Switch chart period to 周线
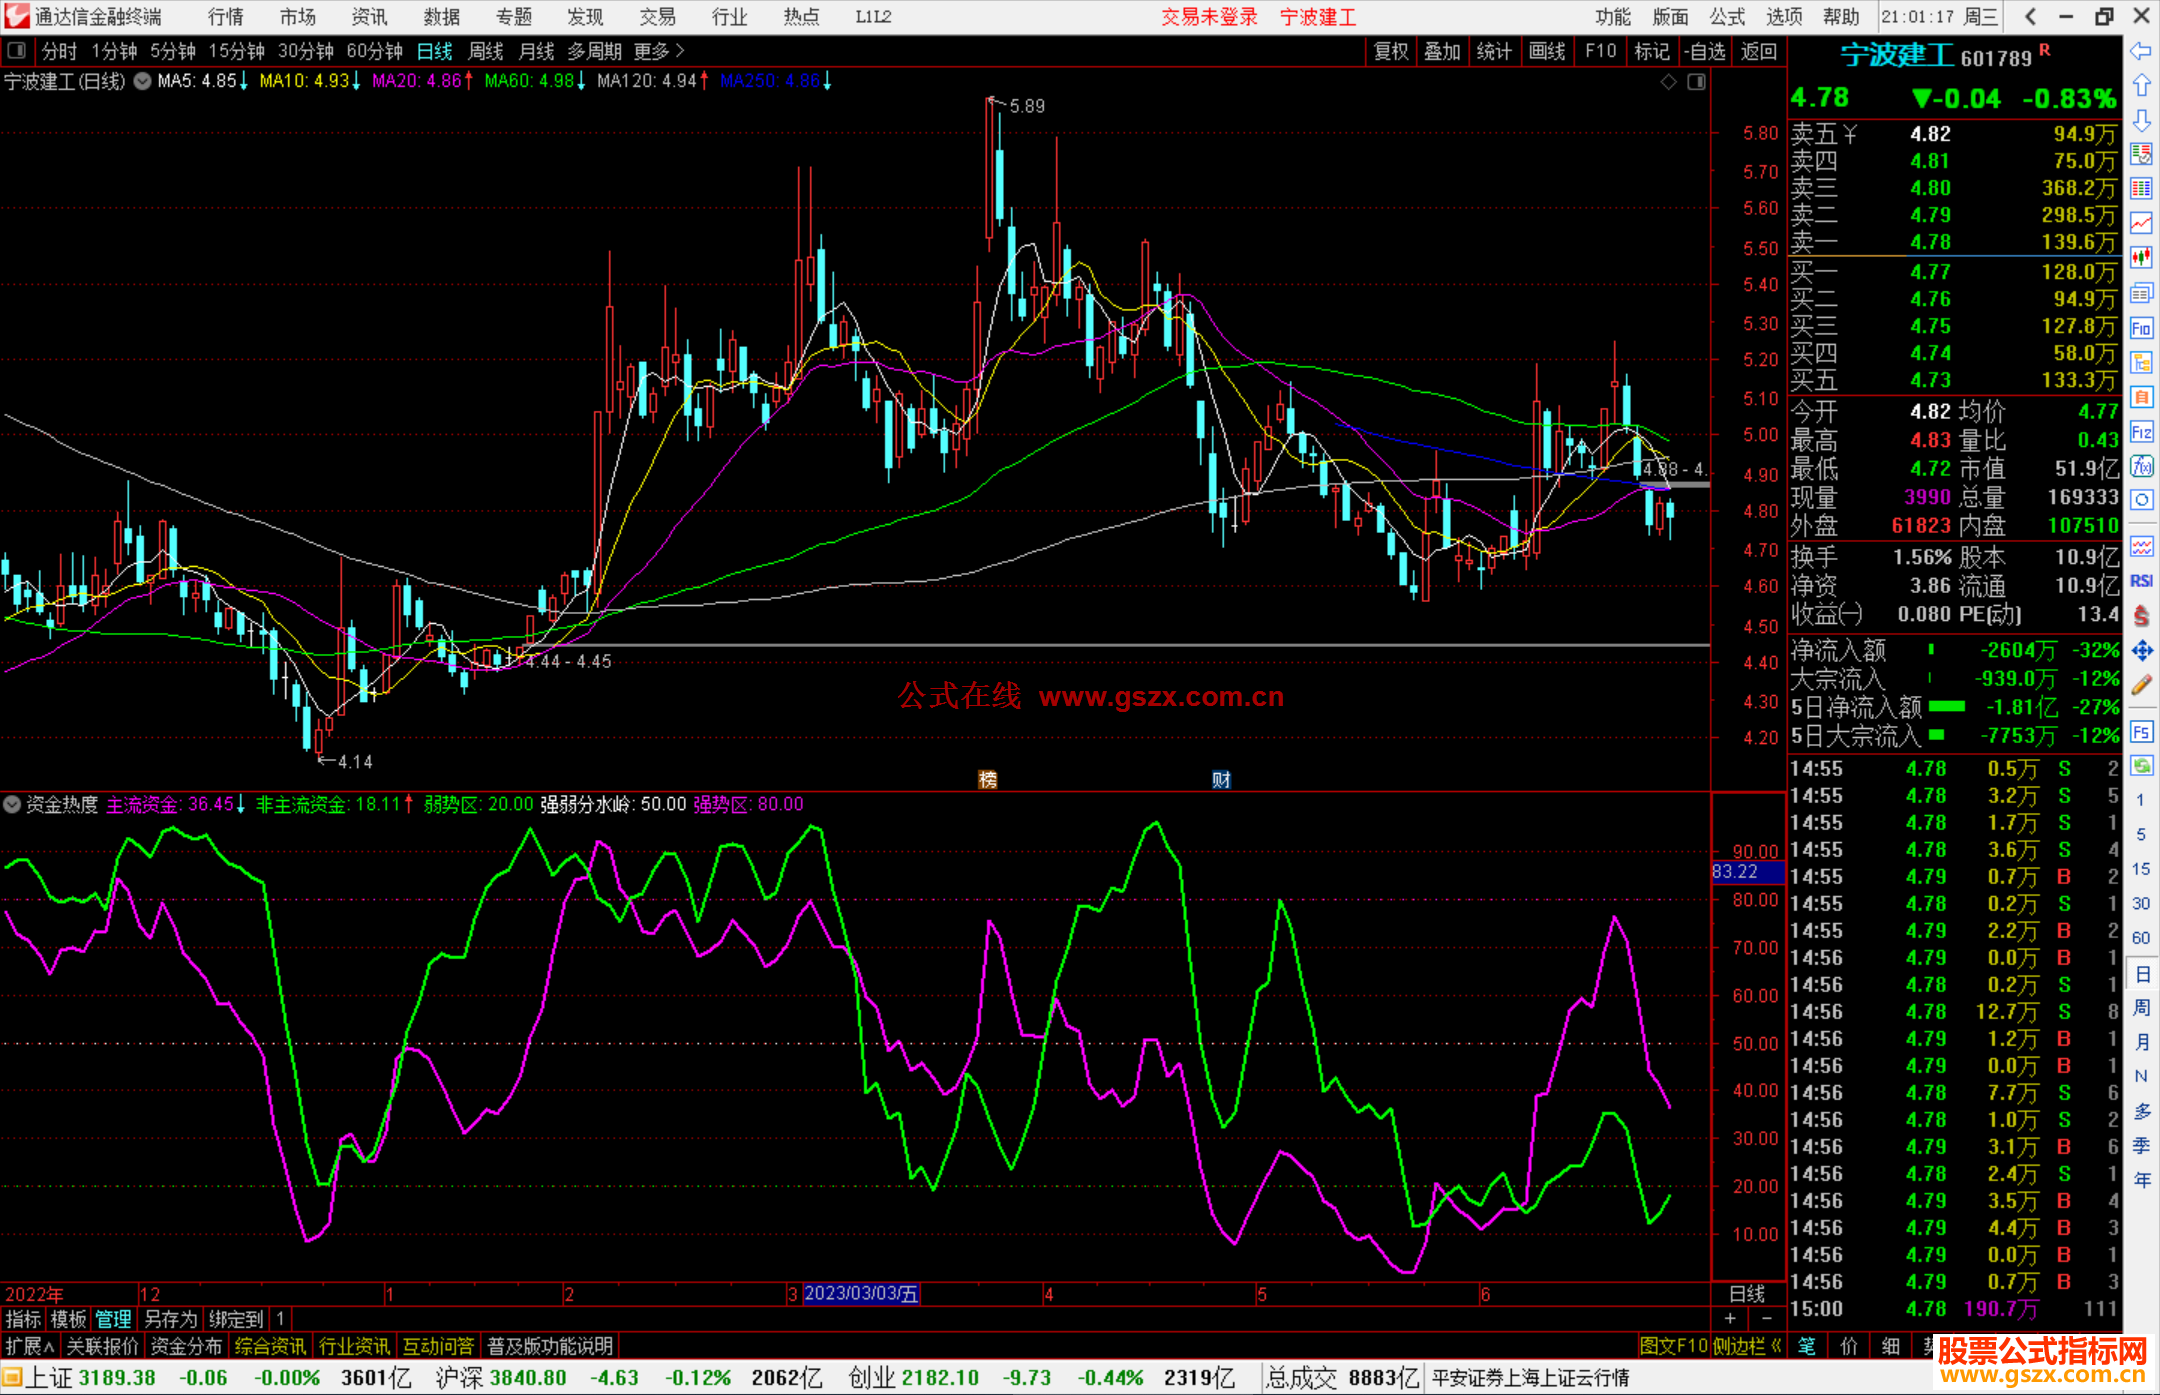This screenshot has width=2160, height=1395. point(486,51)
